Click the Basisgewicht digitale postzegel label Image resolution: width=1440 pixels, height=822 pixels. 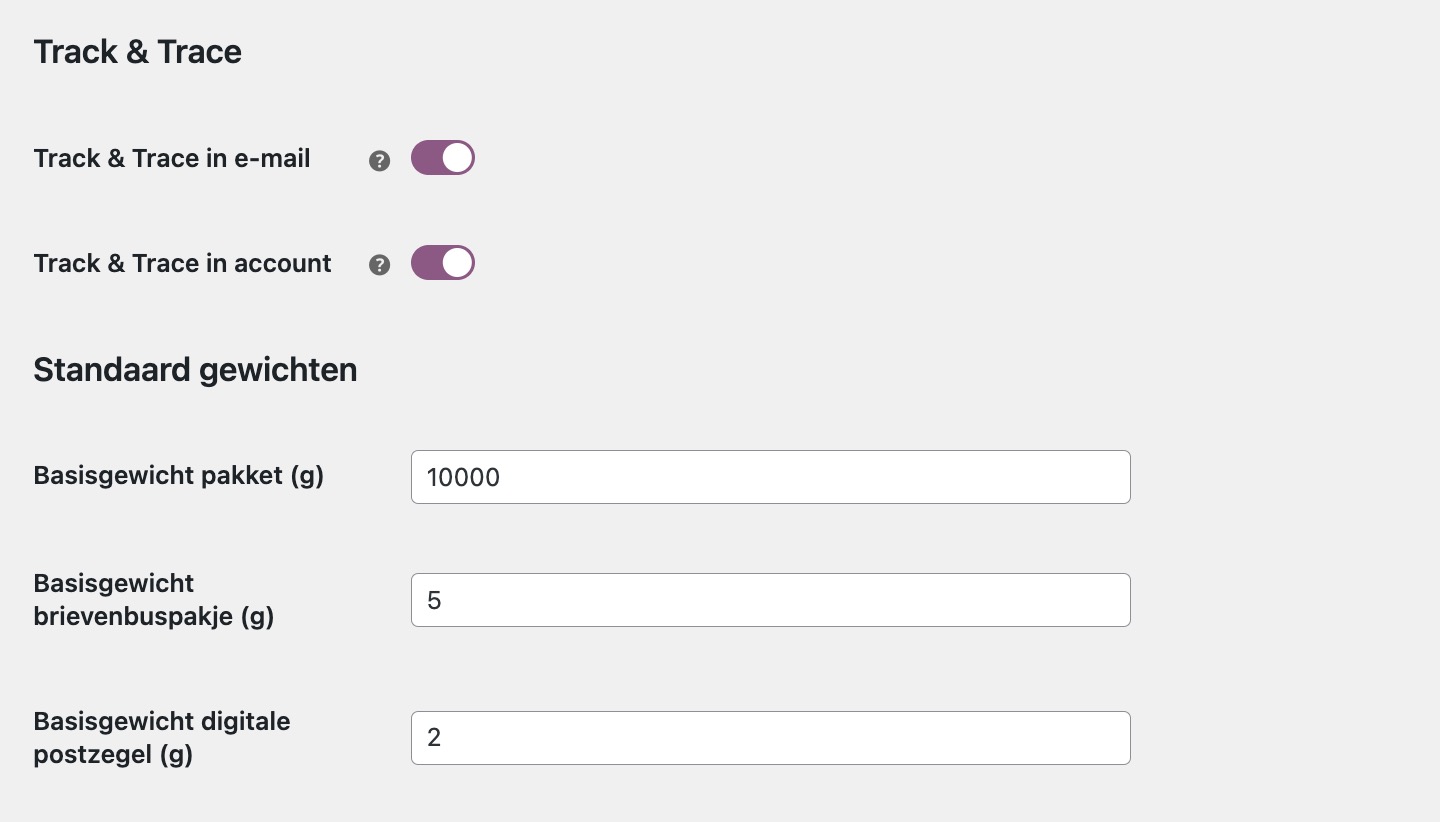click(x=161, y=737)
